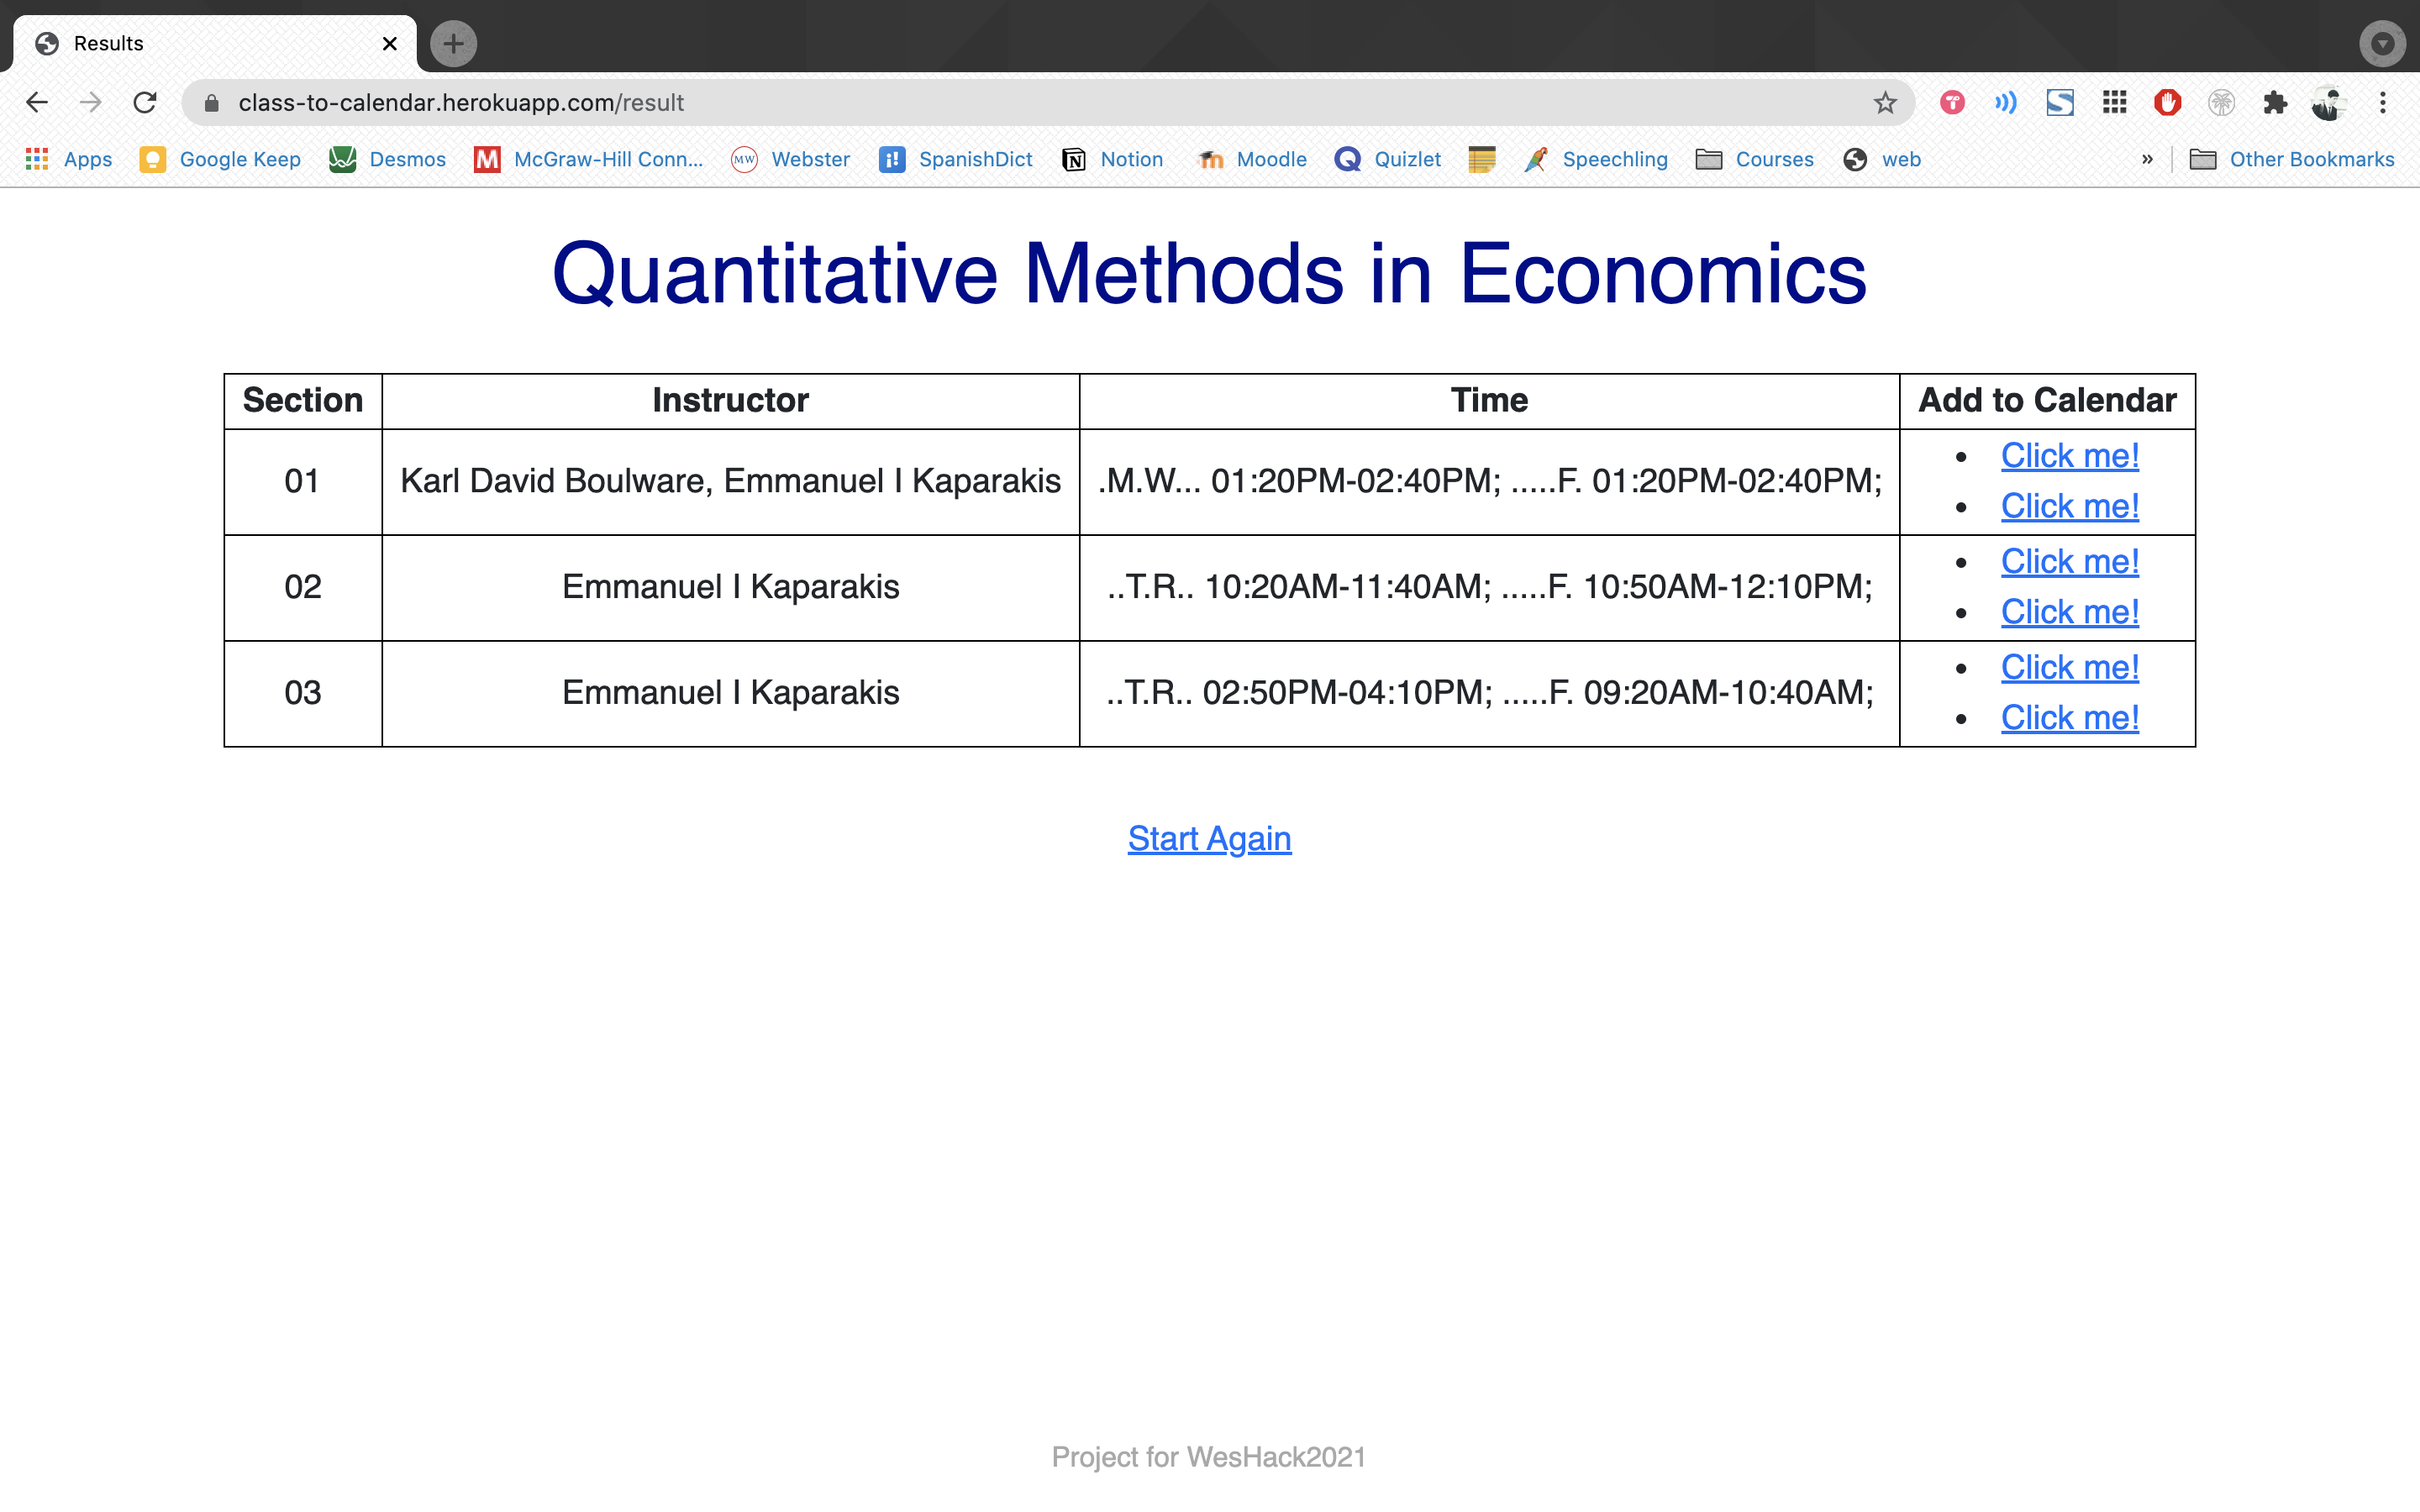Click second Click me! link for Section 03

coord(2069,718)
